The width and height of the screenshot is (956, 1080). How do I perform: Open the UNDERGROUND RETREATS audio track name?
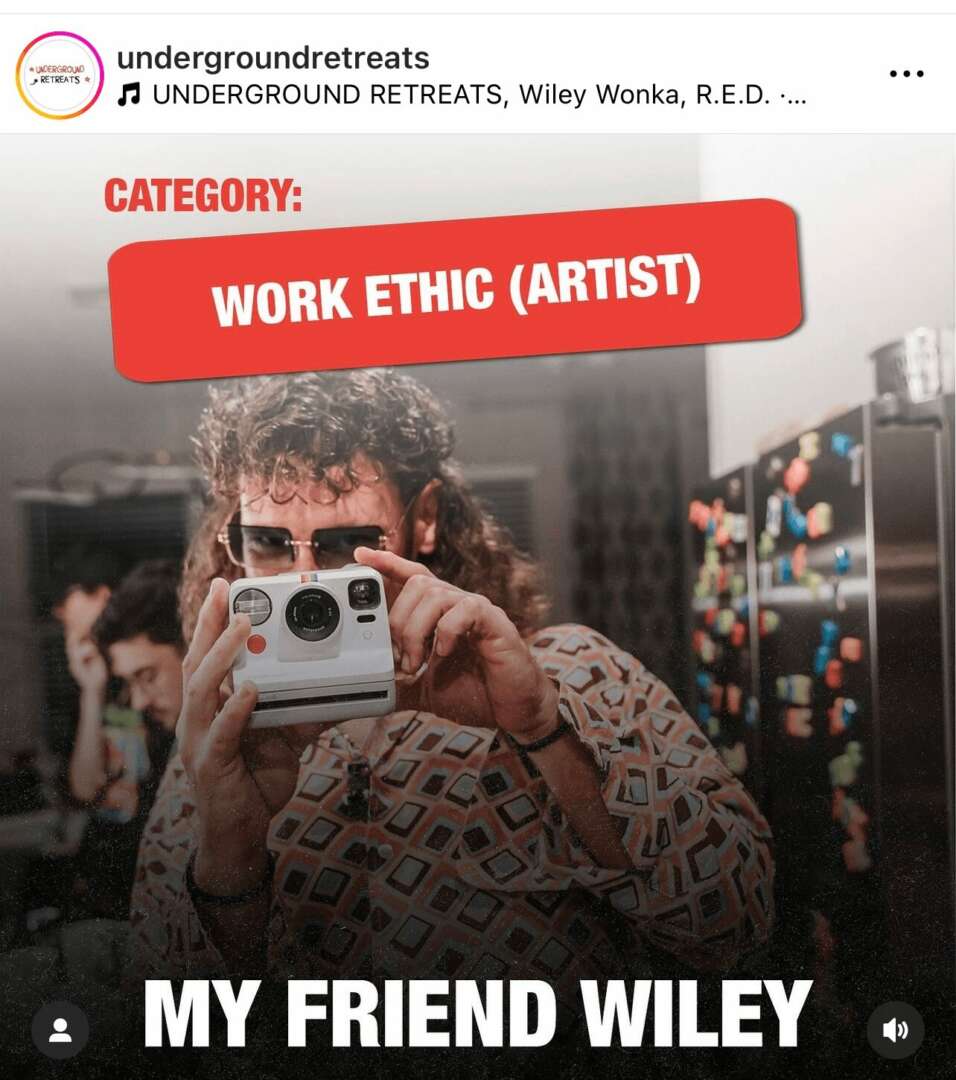point(327,94)
